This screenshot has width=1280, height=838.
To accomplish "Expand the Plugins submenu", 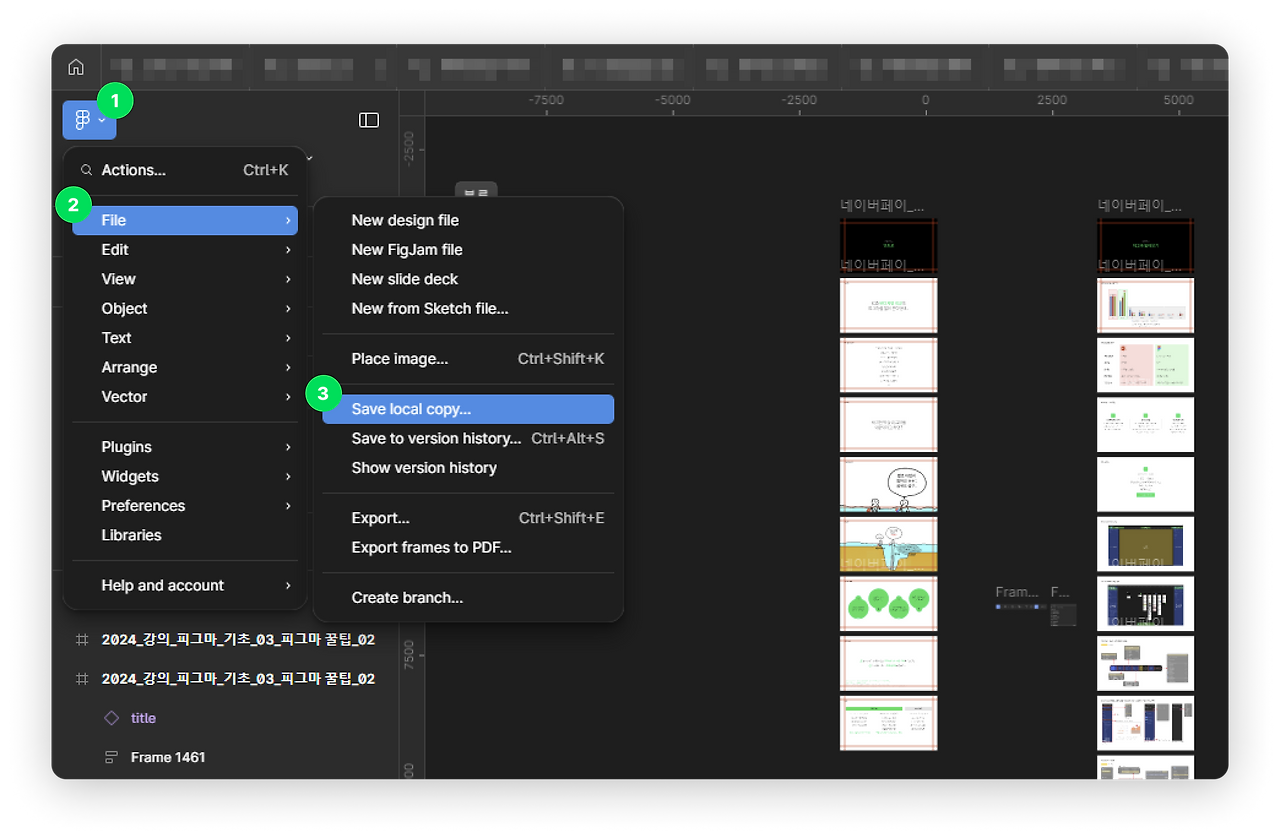I will tap(185, 447).
